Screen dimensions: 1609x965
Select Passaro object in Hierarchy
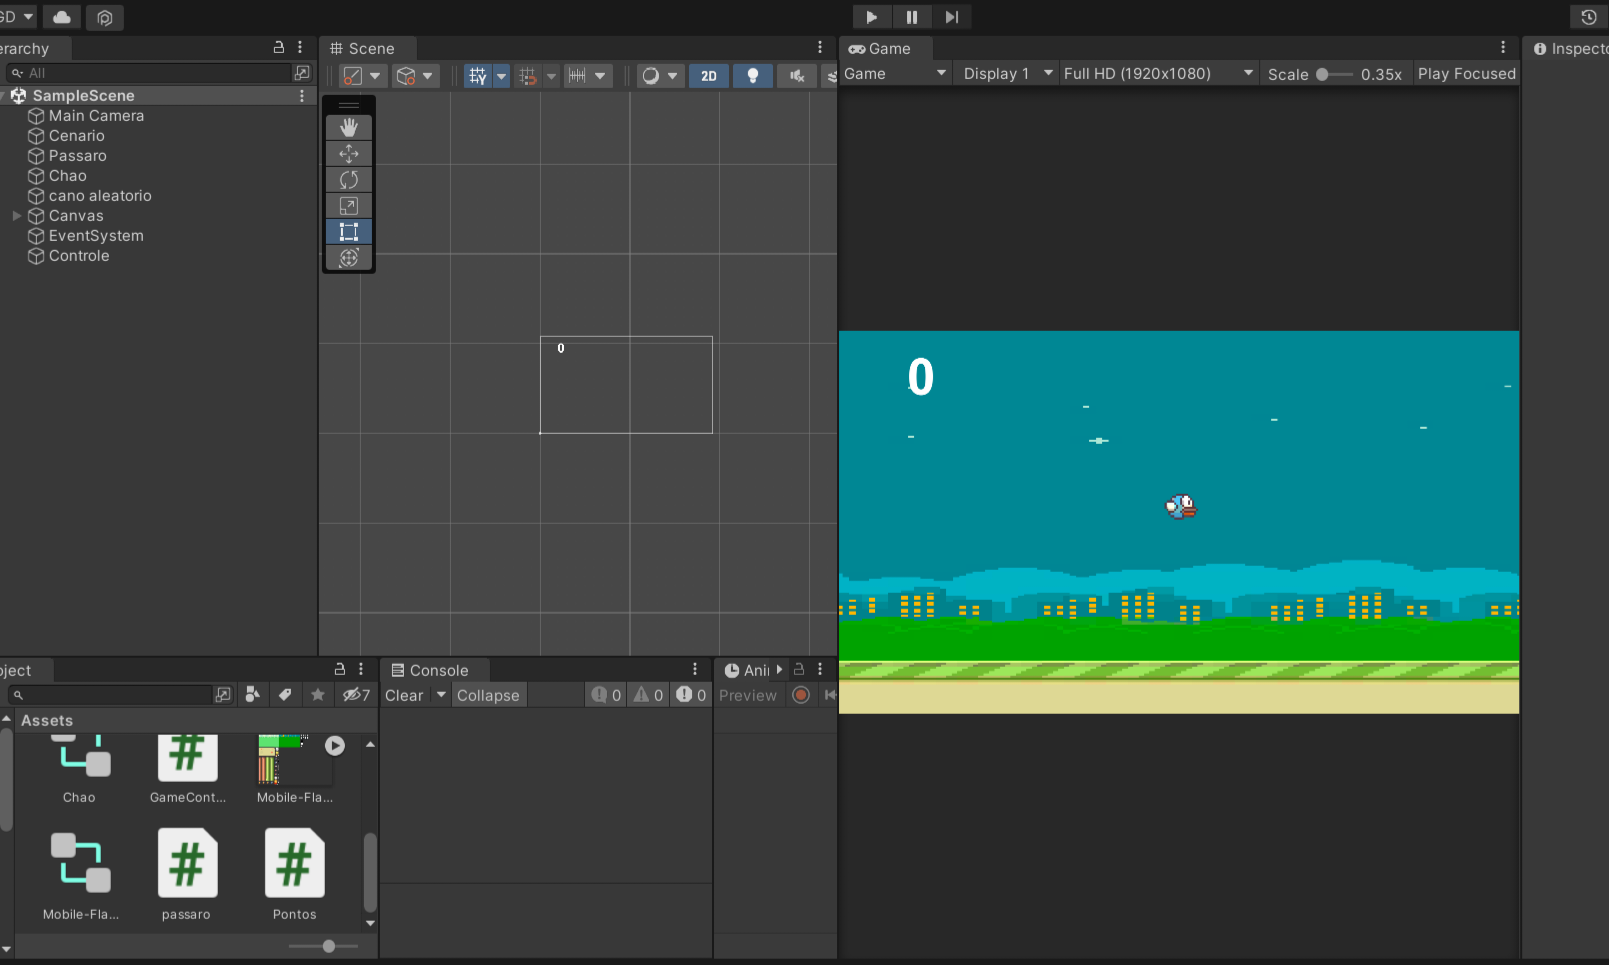pyautogui.click(x=78, y=155)
